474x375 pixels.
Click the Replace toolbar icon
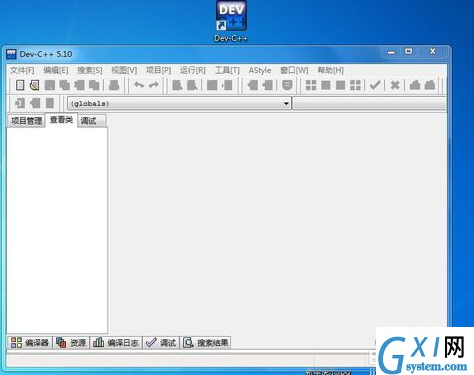pyautogui.click(x=192, y=85)
